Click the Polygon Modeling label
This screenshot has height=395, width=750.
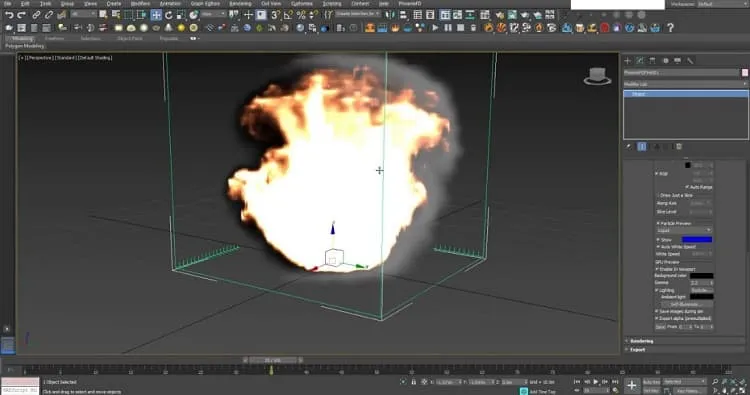click(24, 46)
